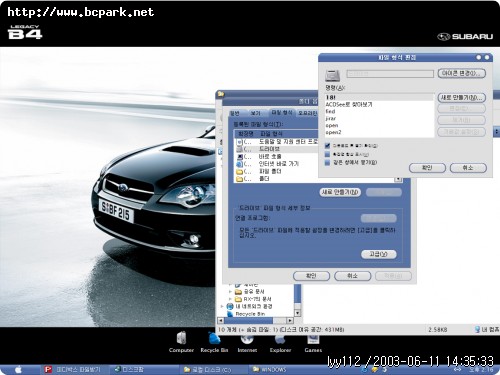Screen dimensions: 500x375
Task: Expand the 내 네트워크 환경 tree node
Action: click(222, 306)
